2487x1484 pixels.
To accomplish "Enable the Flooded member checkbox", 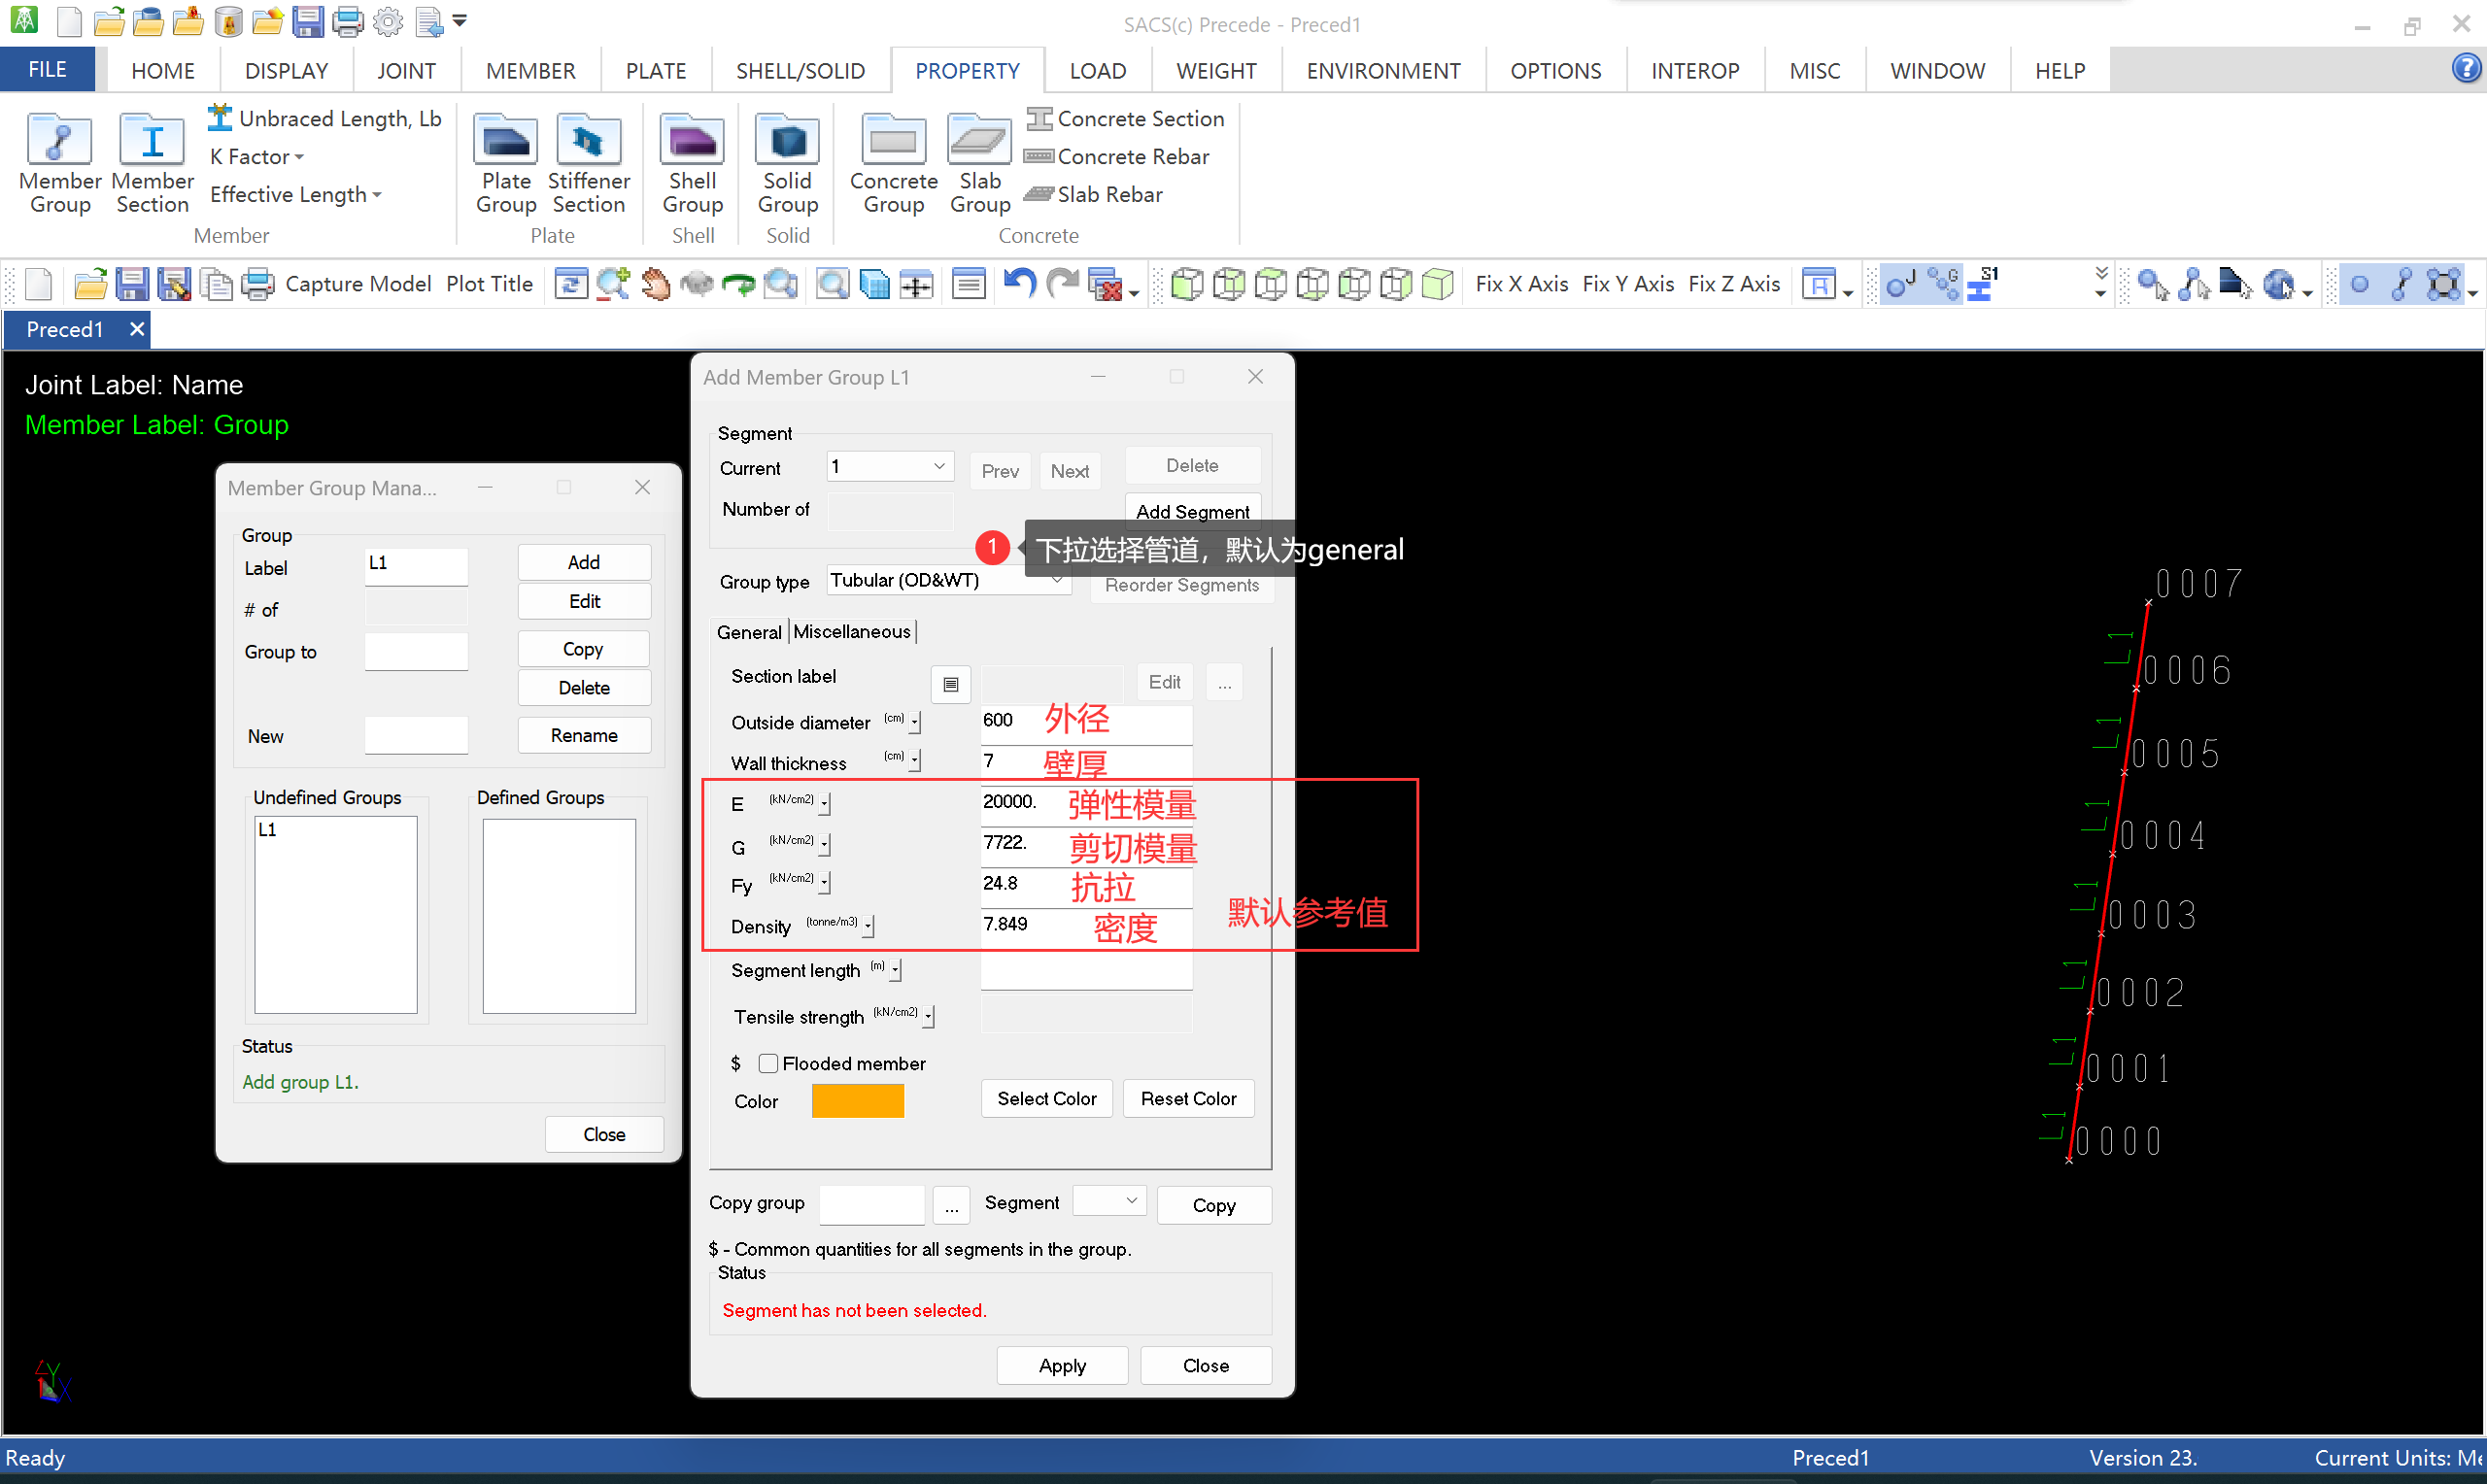I will 768,1064.
